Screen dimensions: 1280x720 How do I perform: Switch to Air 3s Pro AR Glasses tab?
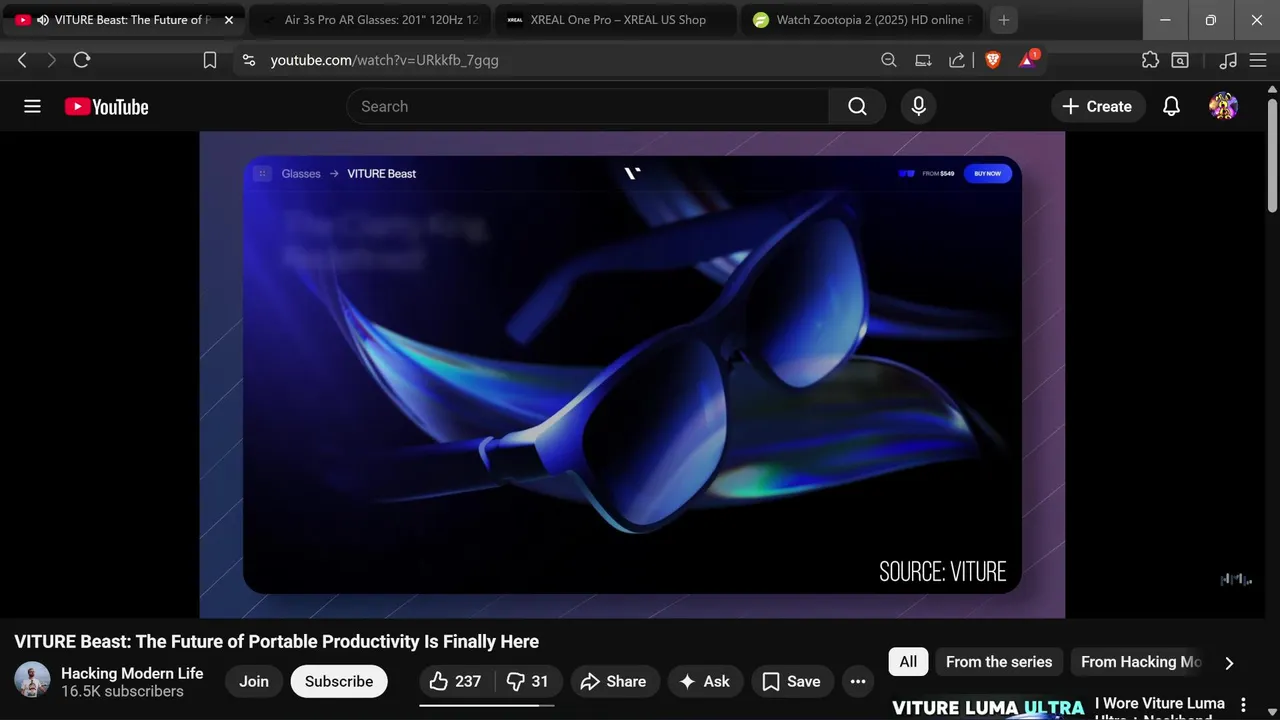[x=370, y=20]
